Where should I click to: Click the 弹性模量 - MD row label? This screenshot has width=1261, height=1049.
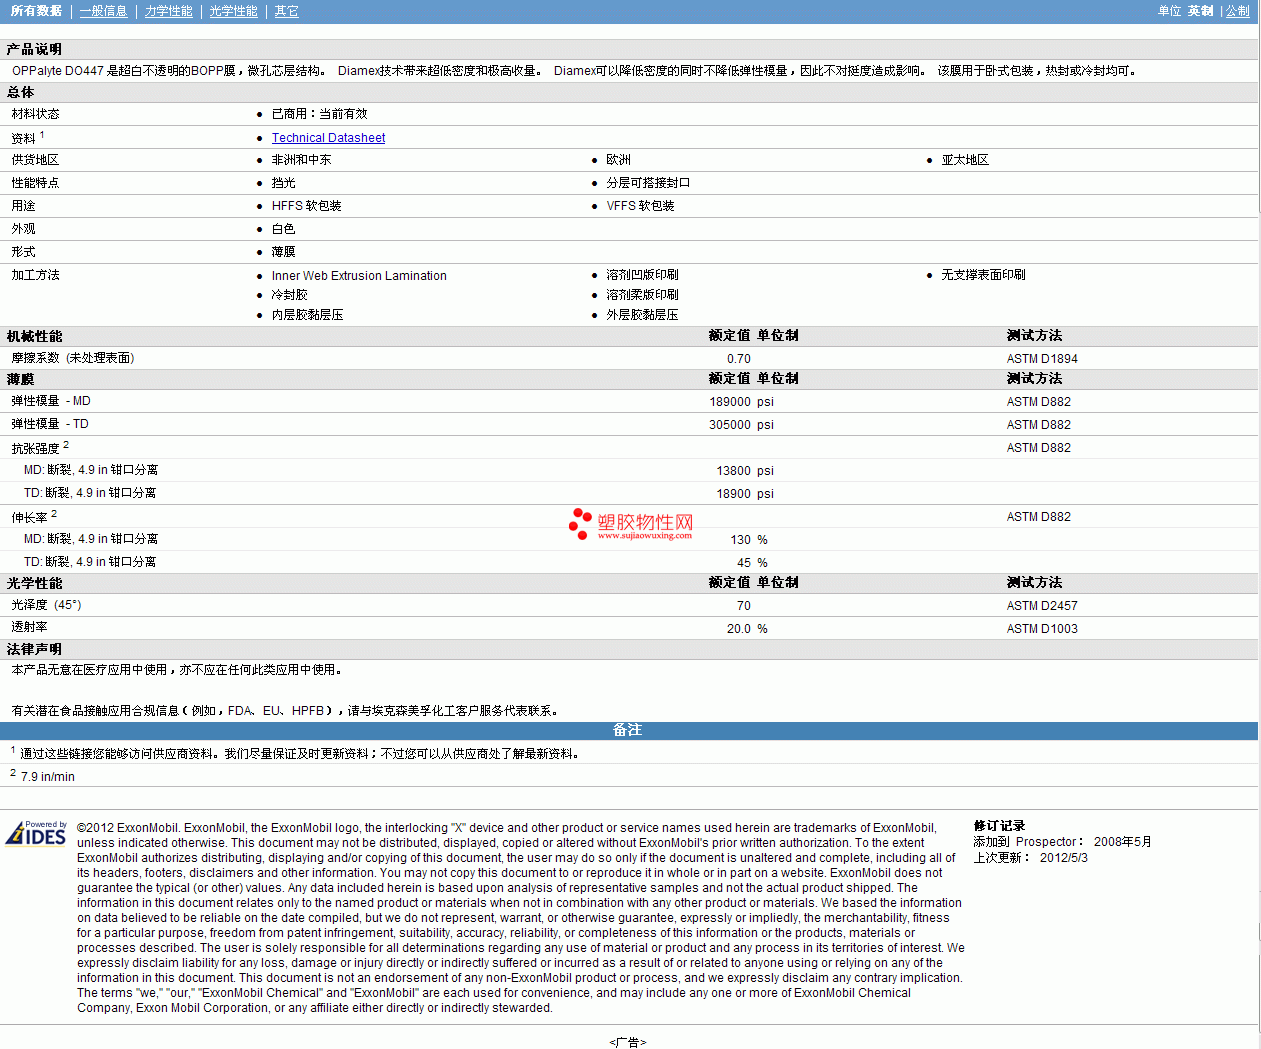[51, 401]
